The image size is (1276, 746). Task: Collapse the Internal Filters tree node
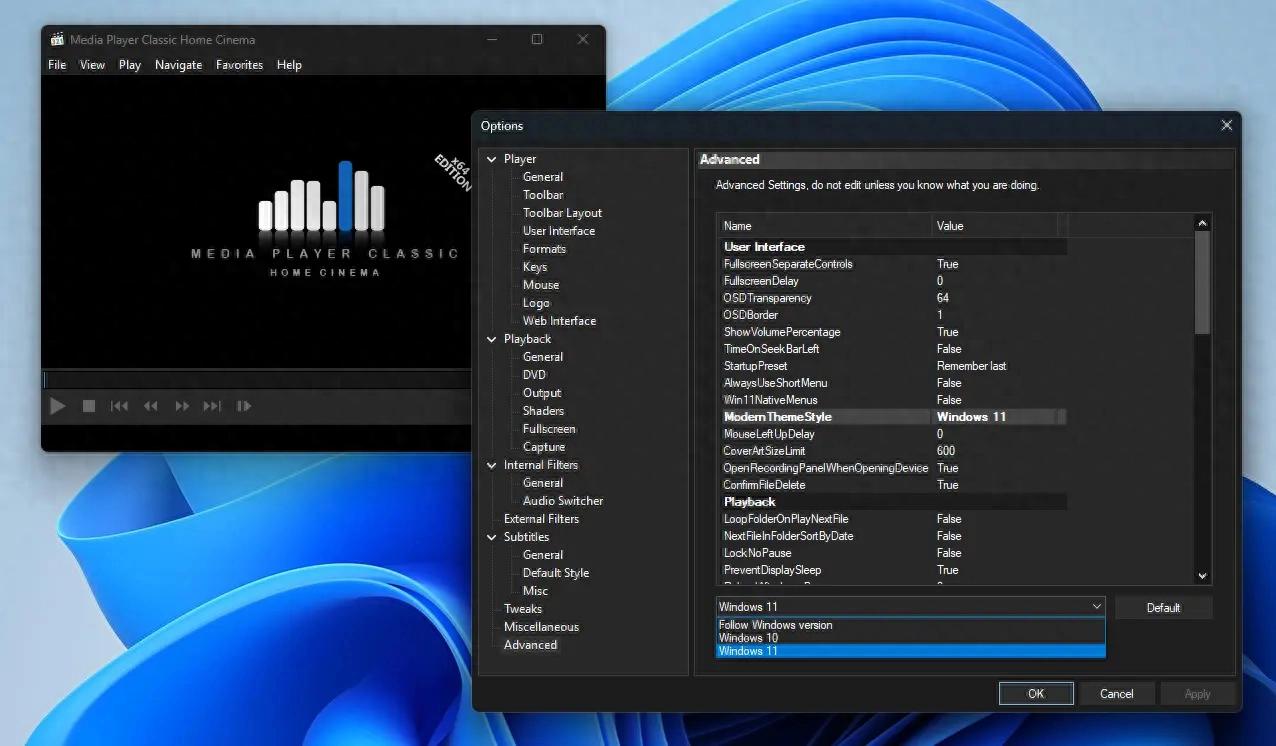(491, 465)
